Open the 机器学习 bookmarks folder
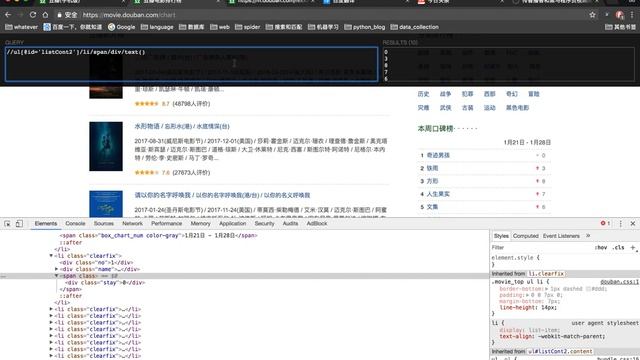Image resolution: width=640 pixels, height=360 pixels. (323, 27)
